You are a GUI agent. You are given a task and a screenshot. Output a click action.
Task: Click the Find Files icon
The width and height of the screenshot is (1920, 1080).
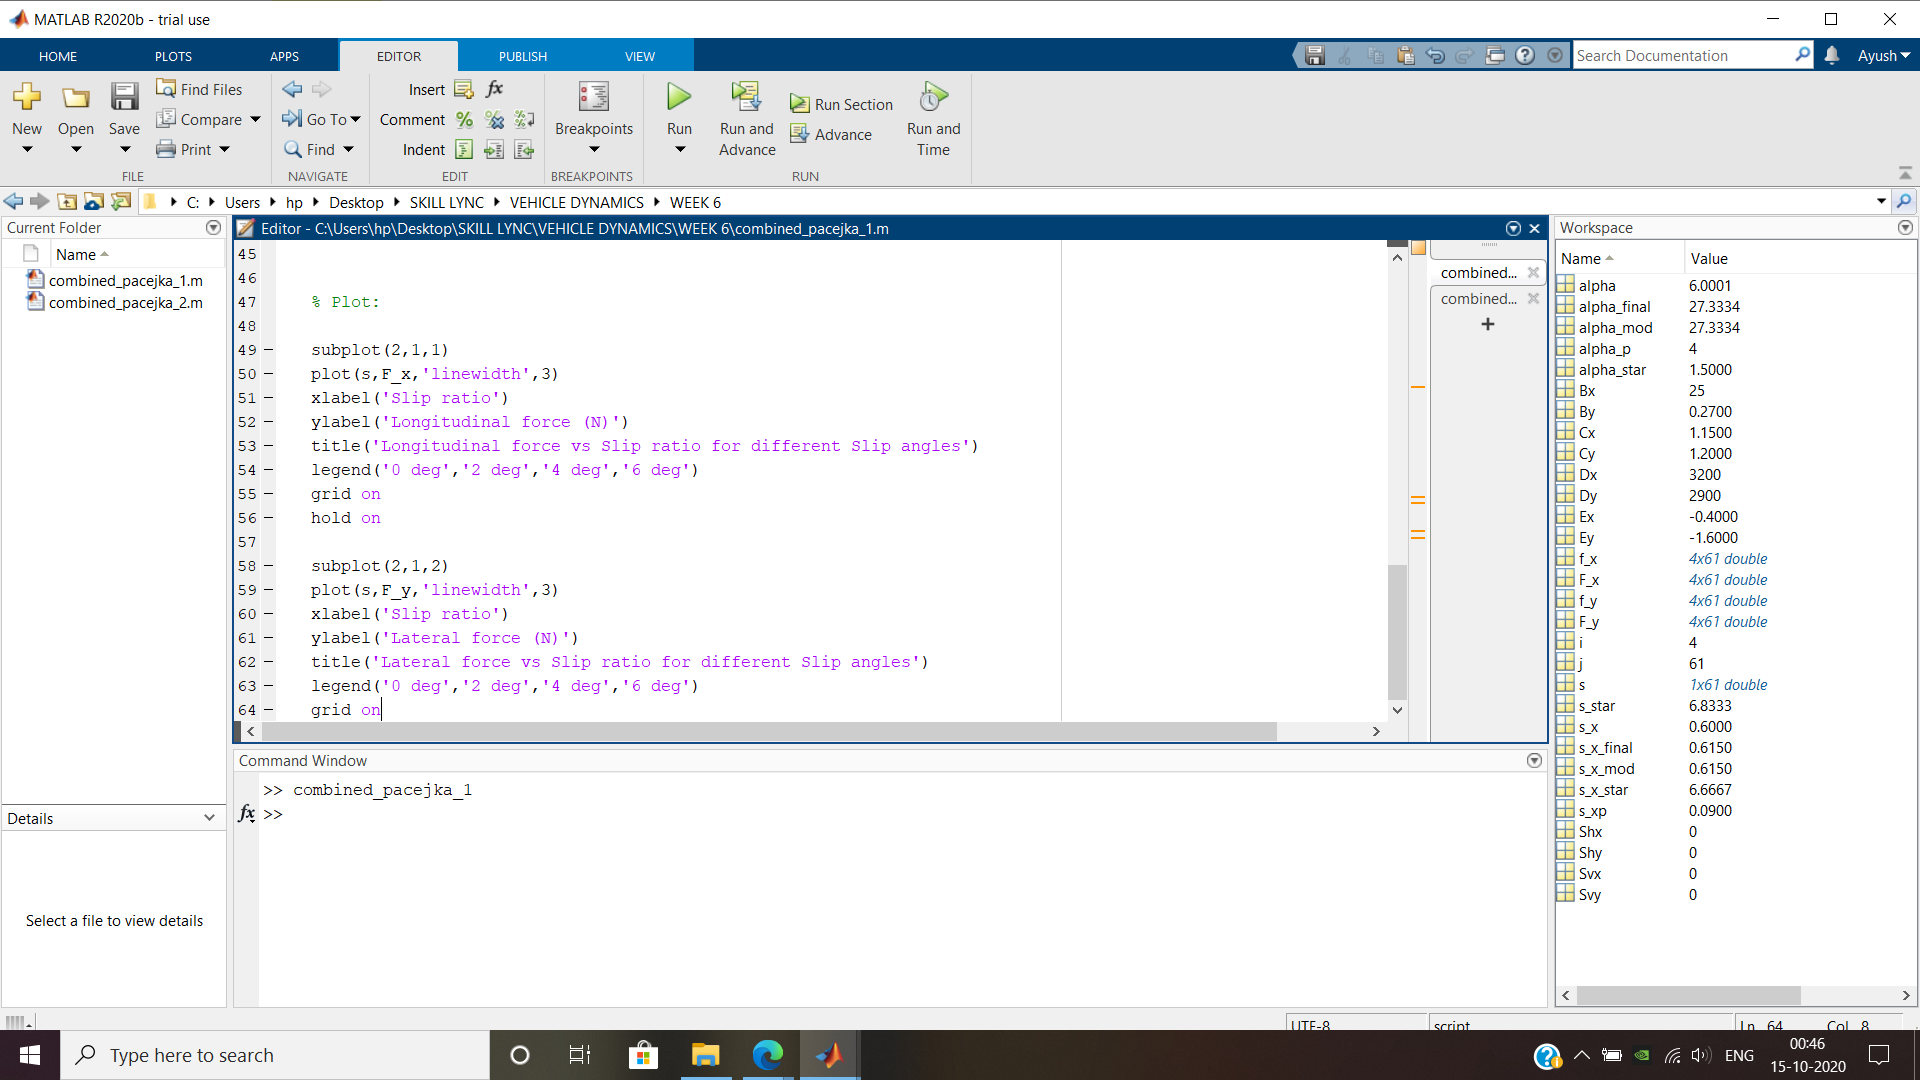click(198, 88)
